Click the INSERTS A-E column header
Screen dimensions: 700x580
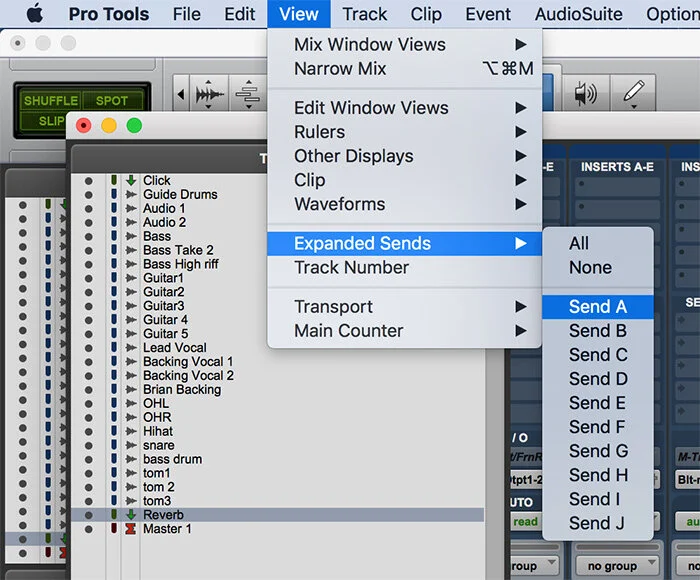pyautogui.click(x=617, y=167)
